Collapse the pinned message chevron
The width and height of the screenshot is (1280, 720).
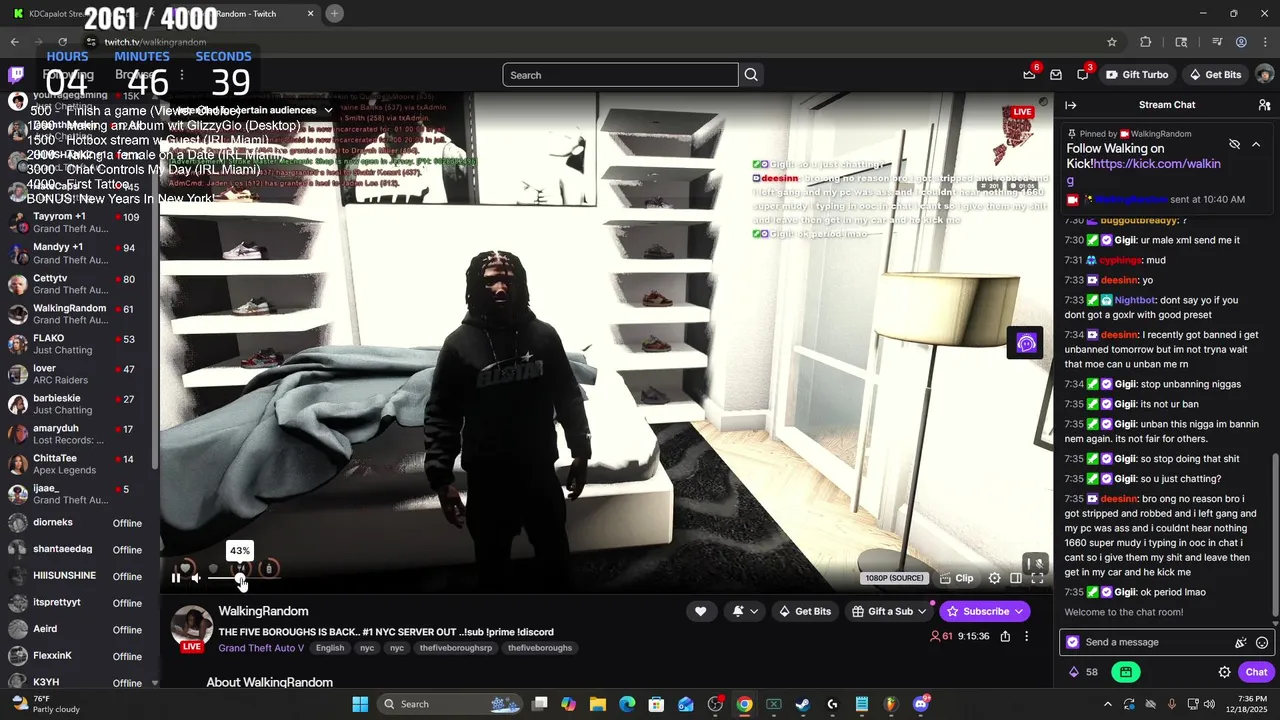coord(1256,144)
